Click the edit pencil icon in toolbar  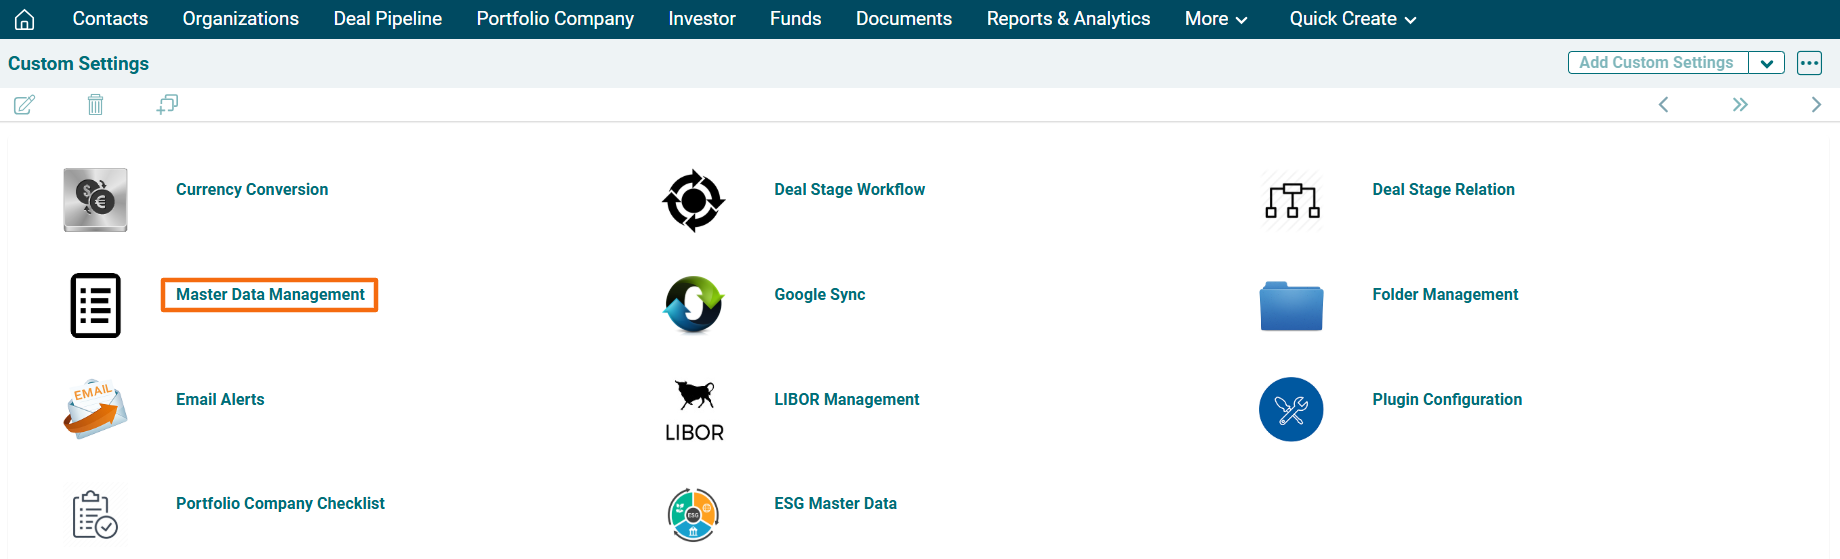point(25,104)
